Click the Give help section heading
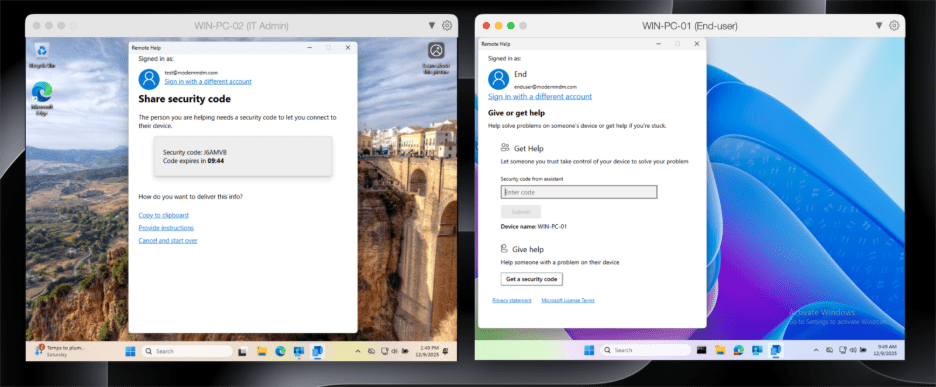The image size is (936, 387). pyautogui.click(x=528, y=249)
